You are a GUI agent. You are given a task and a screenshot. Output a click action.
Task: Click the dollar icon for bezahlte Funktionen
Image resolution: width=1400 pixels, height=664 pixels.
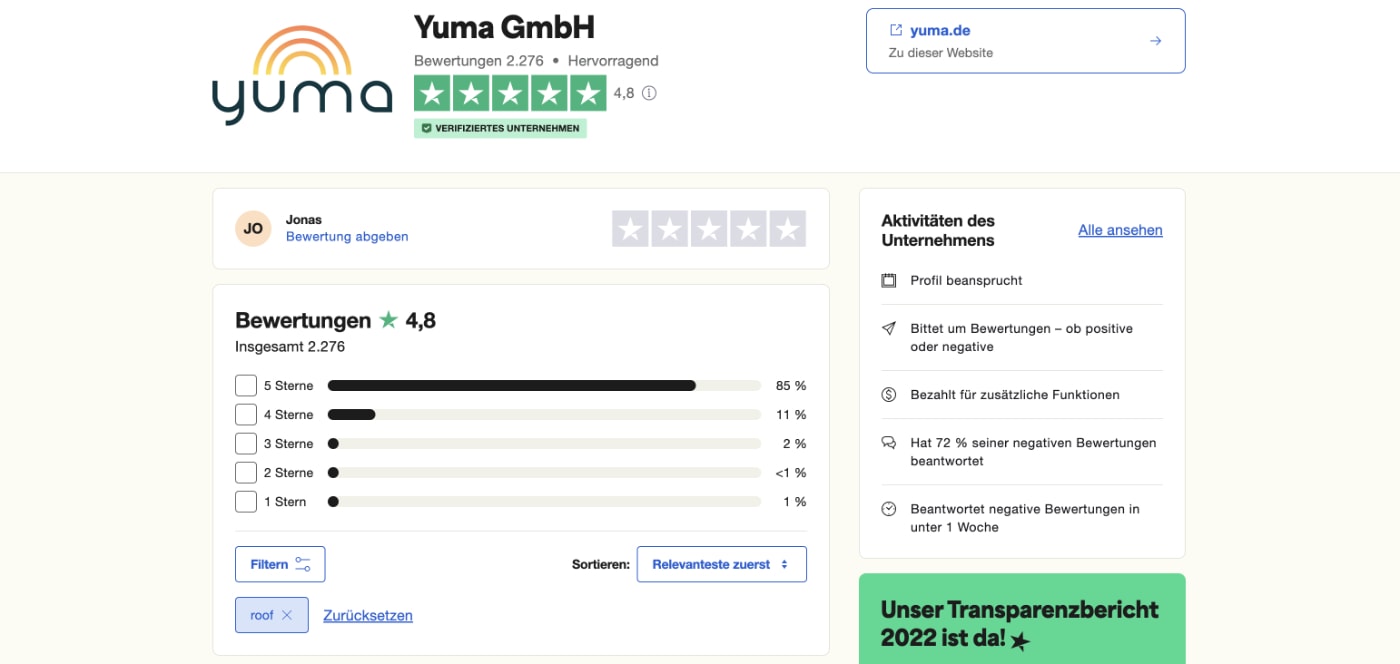coord(888,394)
